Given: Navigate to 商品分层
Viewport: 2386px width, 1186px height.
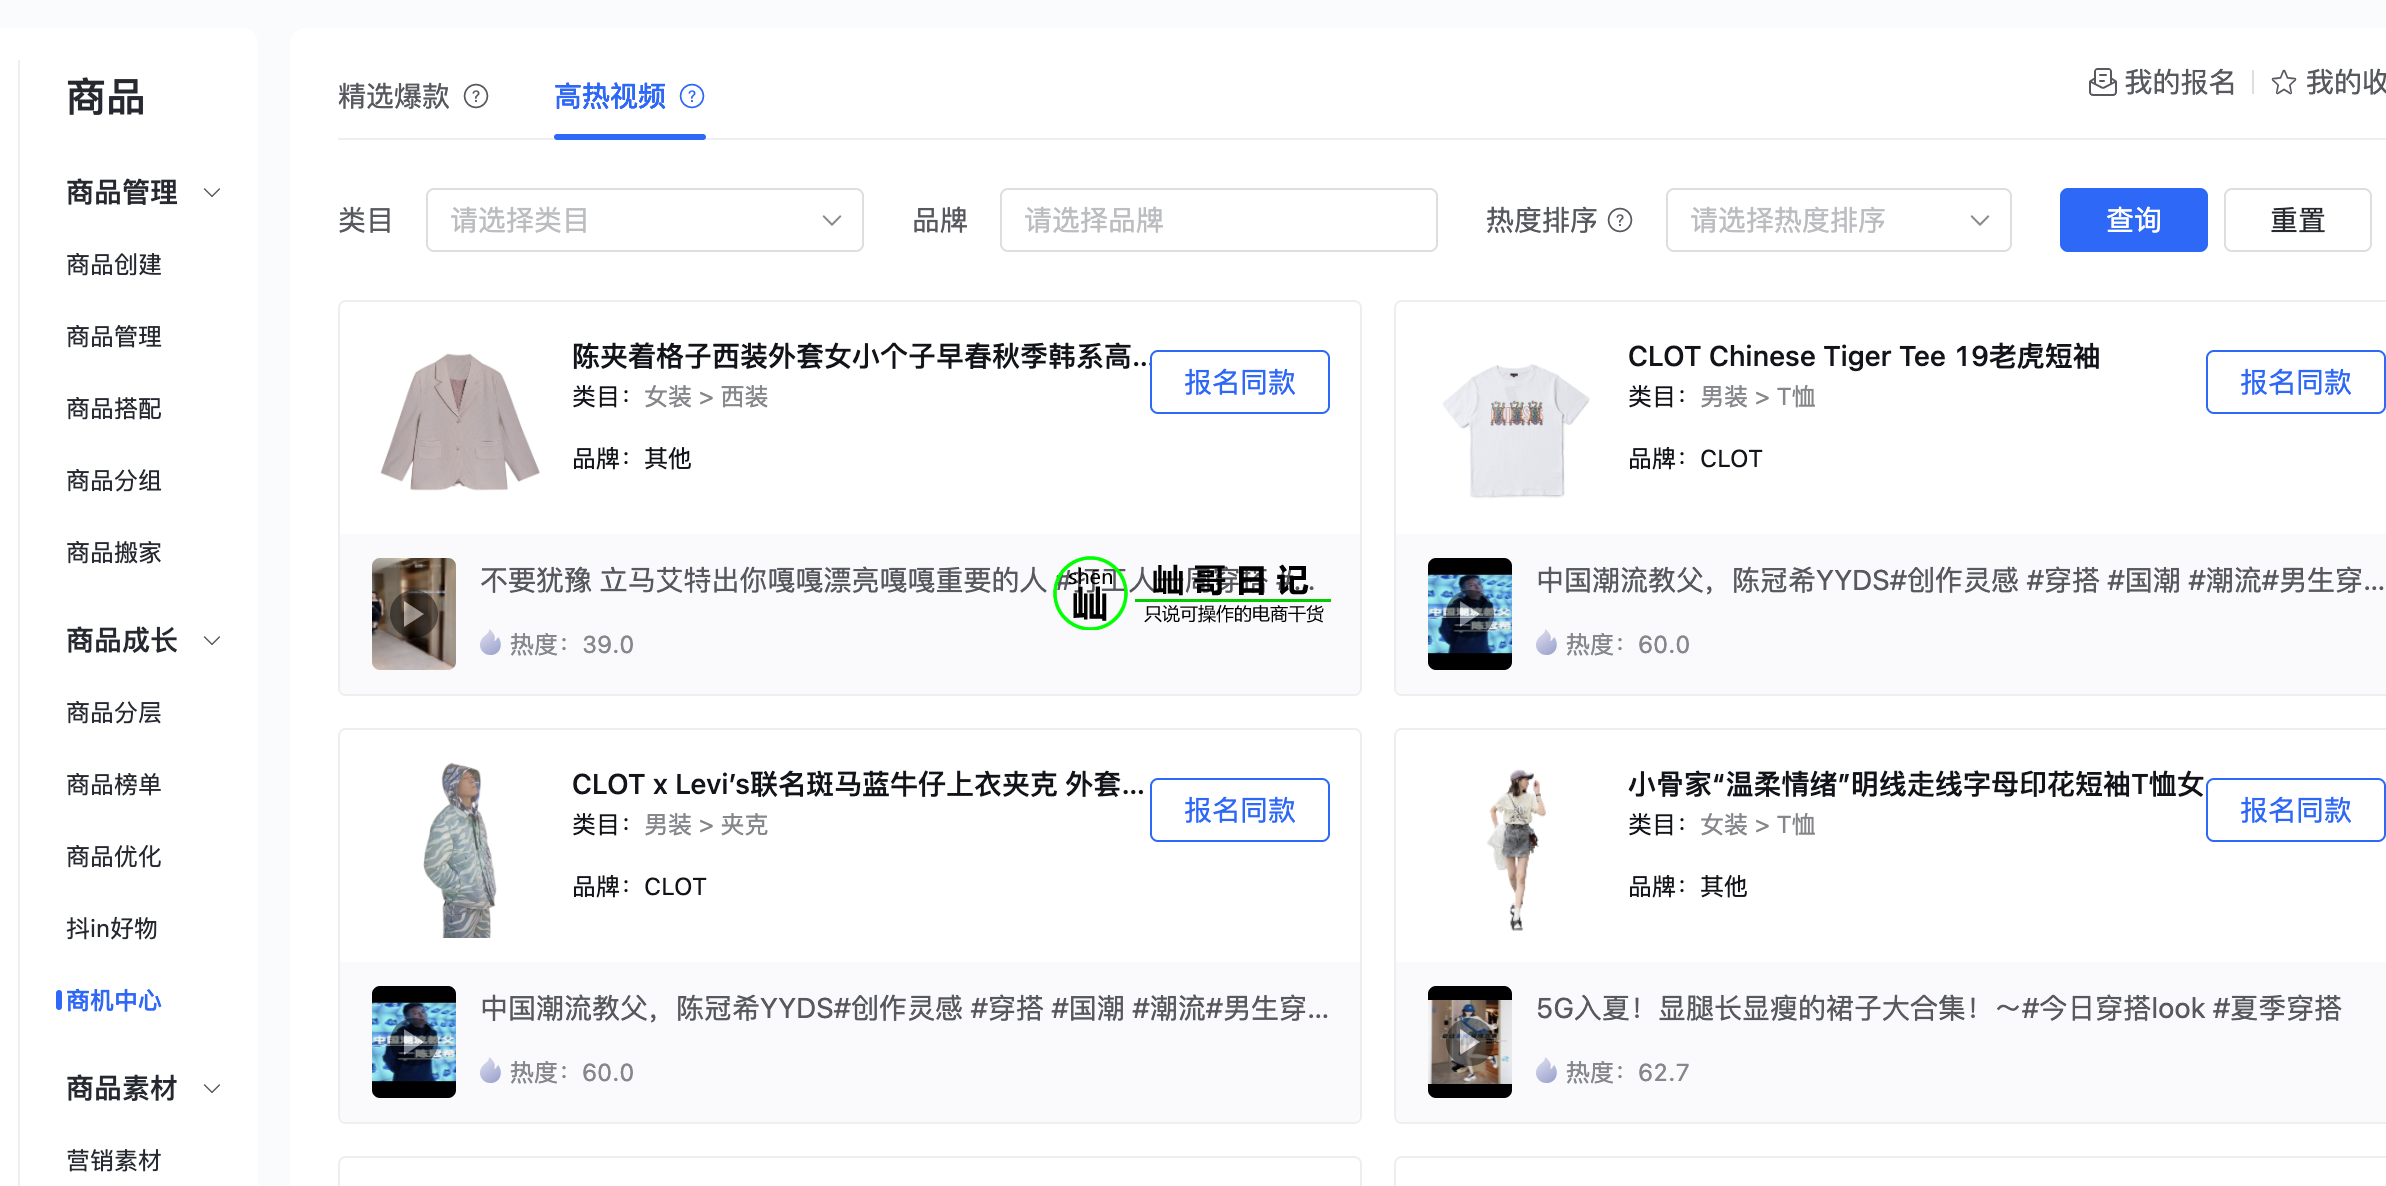Looking at the screenshot, I should pyautogui.click(x=114, y=712).
